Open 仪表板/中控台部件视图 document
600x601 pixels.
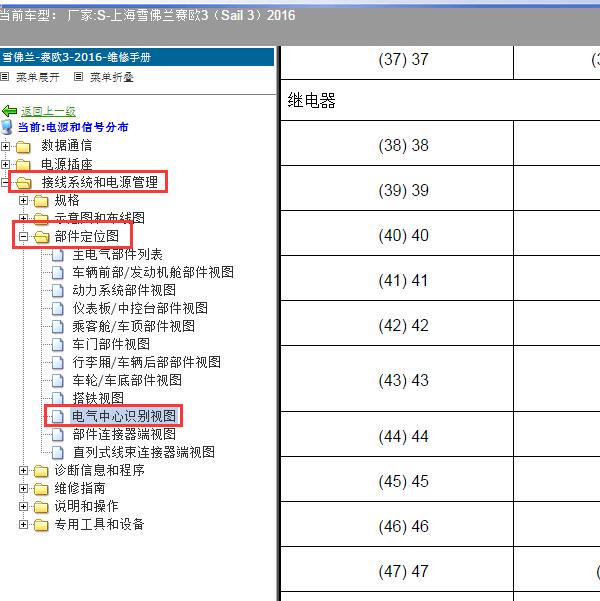[140, 308]
